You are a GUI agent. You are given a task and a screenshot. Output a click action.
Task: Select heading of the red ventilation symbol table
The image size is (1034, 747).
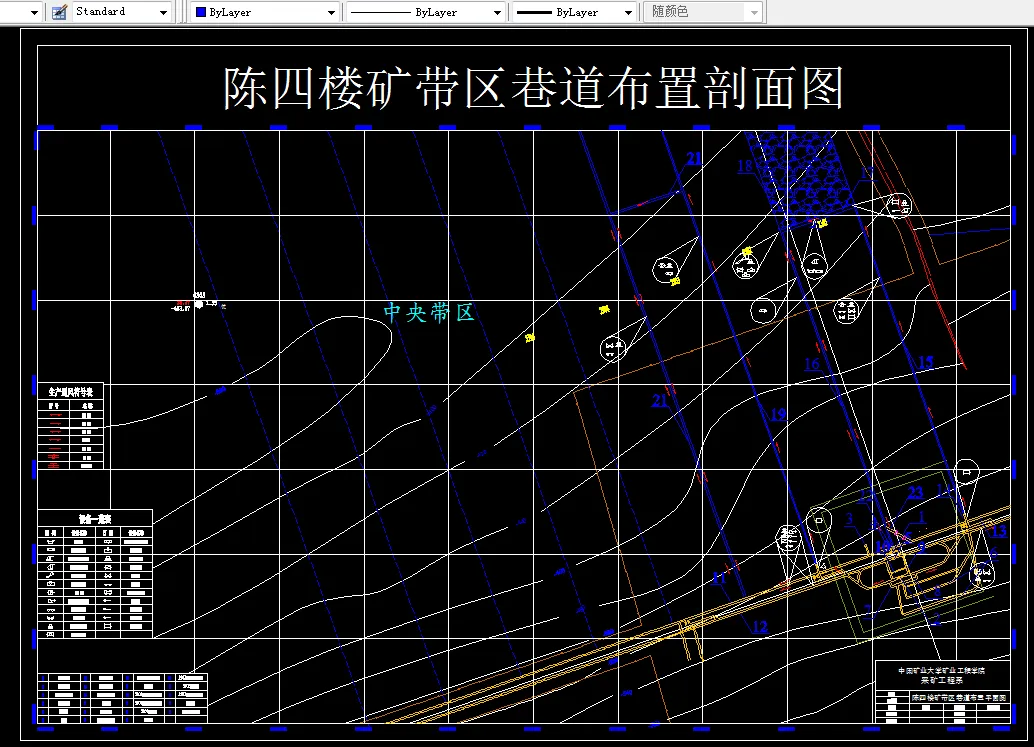[x=71, y=392]
